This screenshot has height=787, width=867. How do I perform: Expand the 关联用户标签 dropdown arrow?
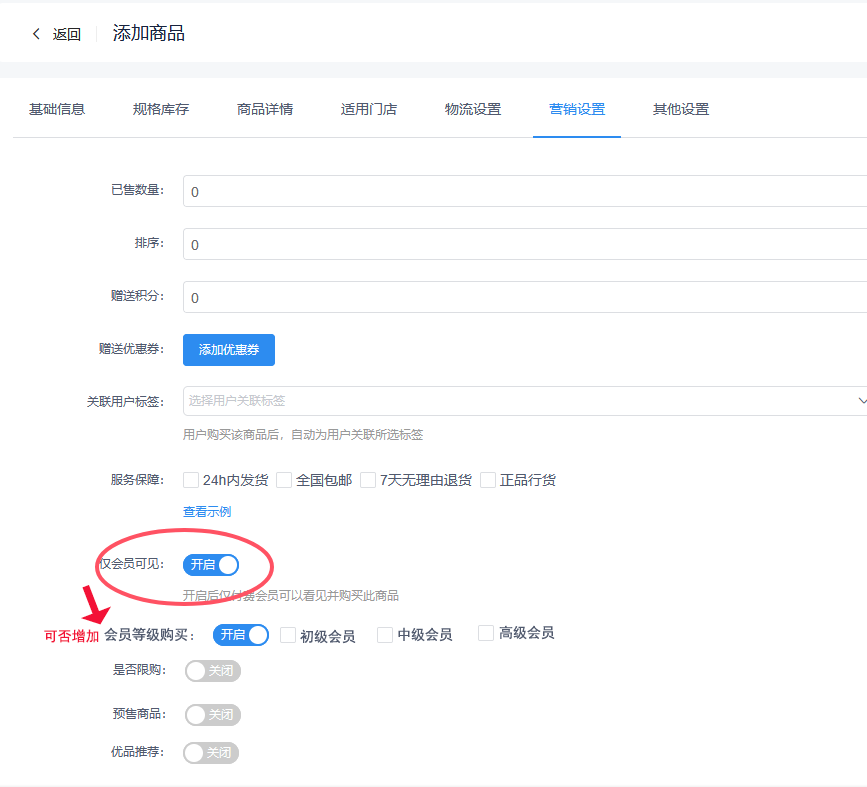point(861,401)
